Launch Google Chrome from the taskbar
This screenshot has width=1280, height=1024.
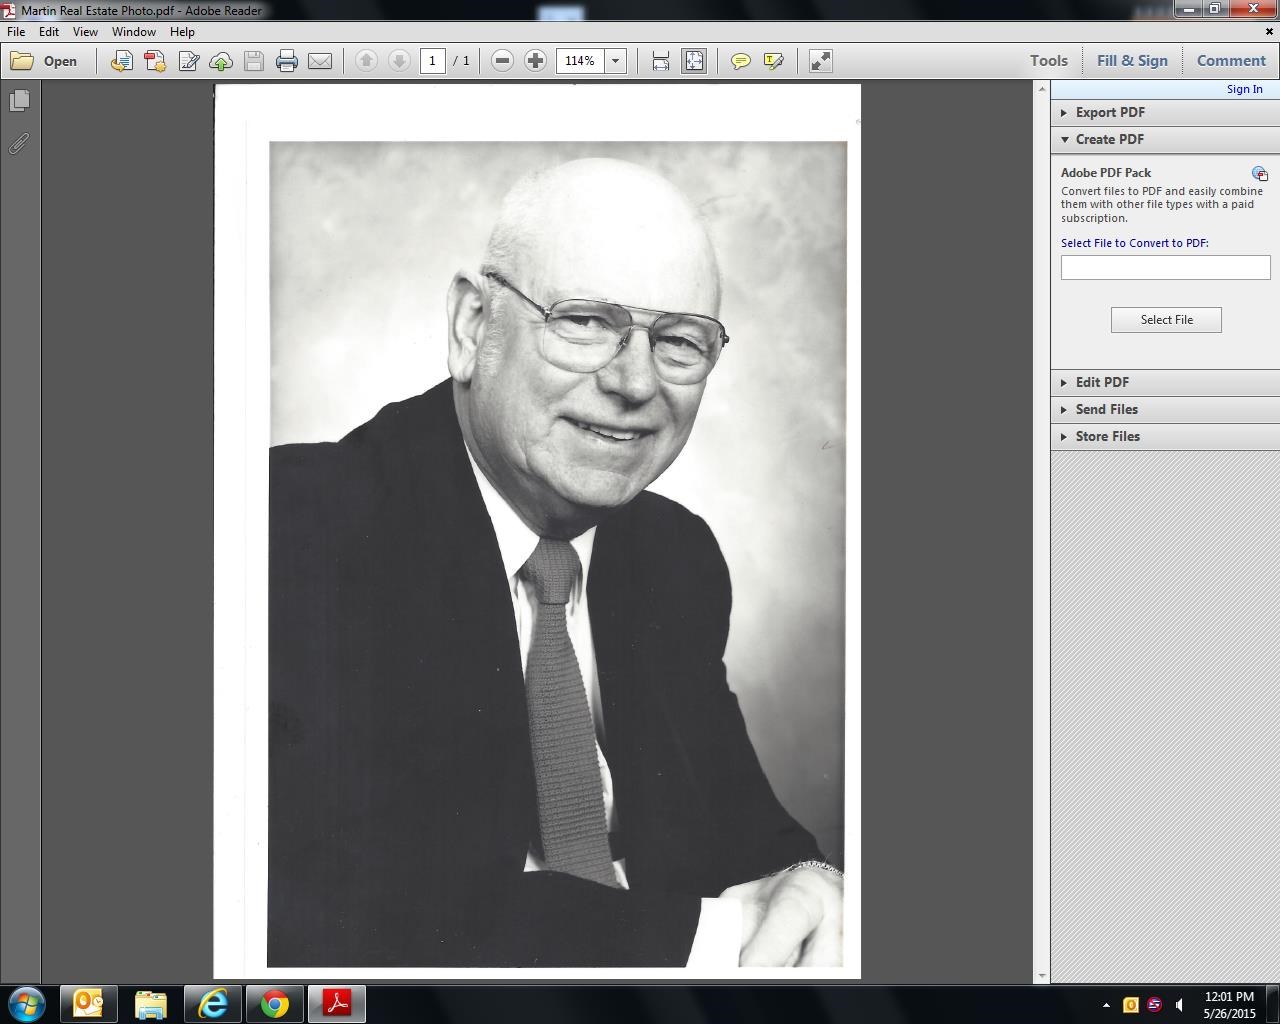click(x=274, y=1003)
